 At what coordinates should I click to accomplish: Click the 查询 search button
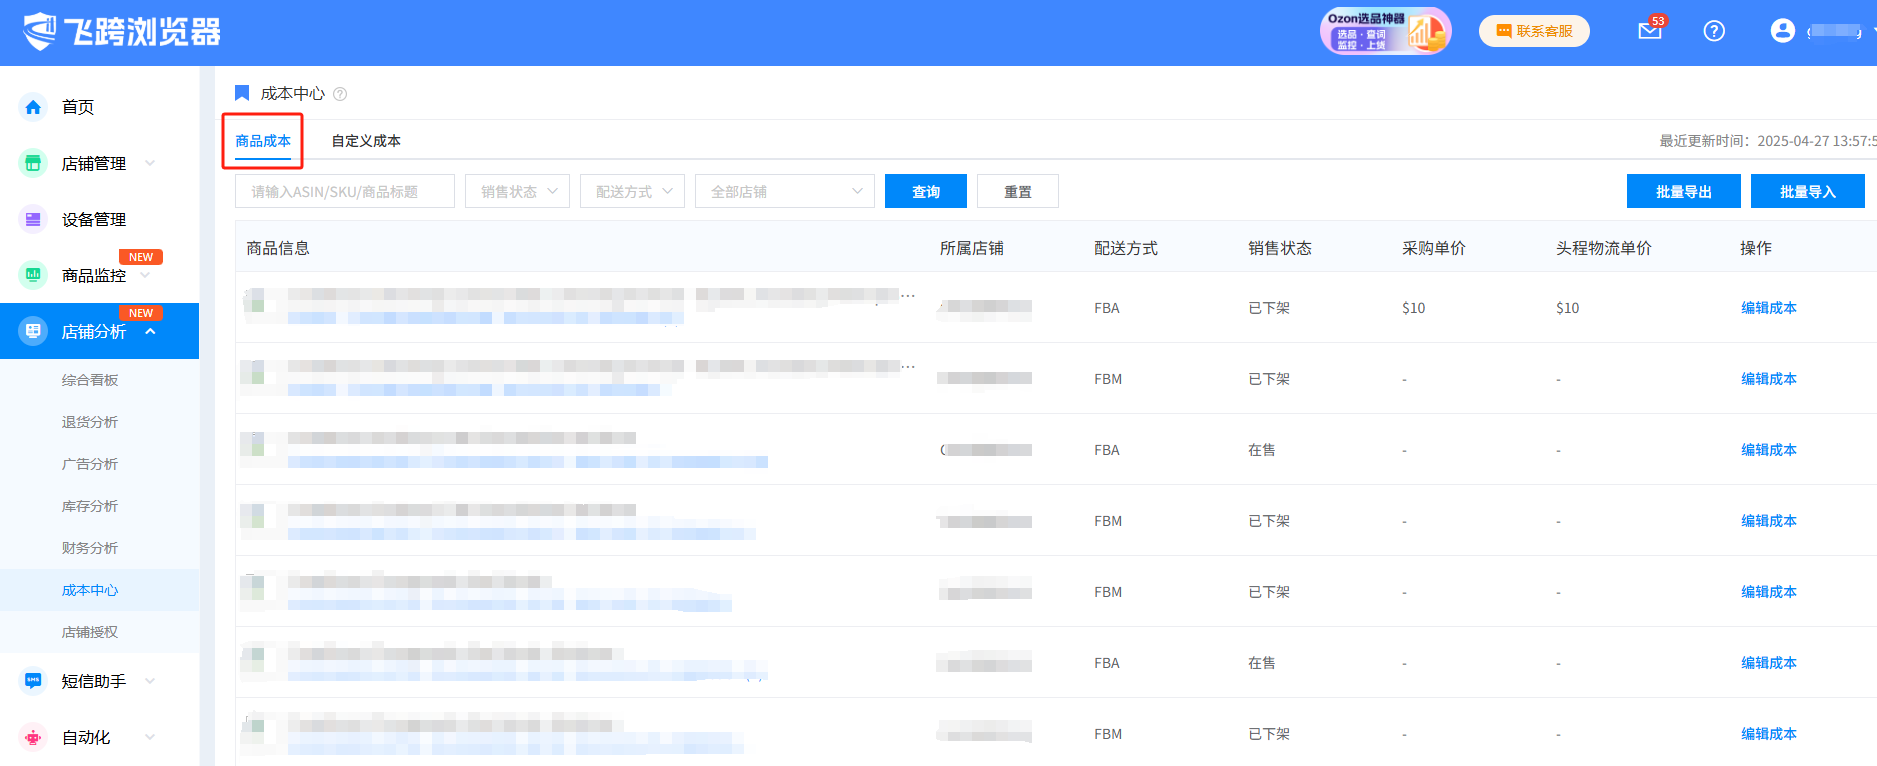click(x=925, y=191)
